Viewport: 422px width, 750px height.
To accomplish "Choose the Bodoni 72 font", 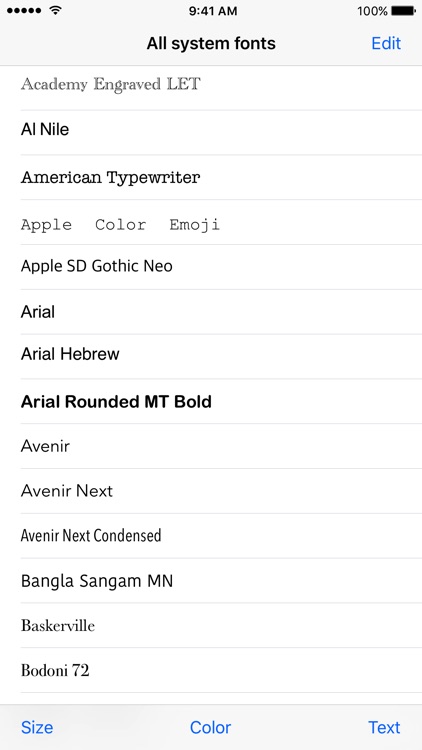I will point(211,670).
